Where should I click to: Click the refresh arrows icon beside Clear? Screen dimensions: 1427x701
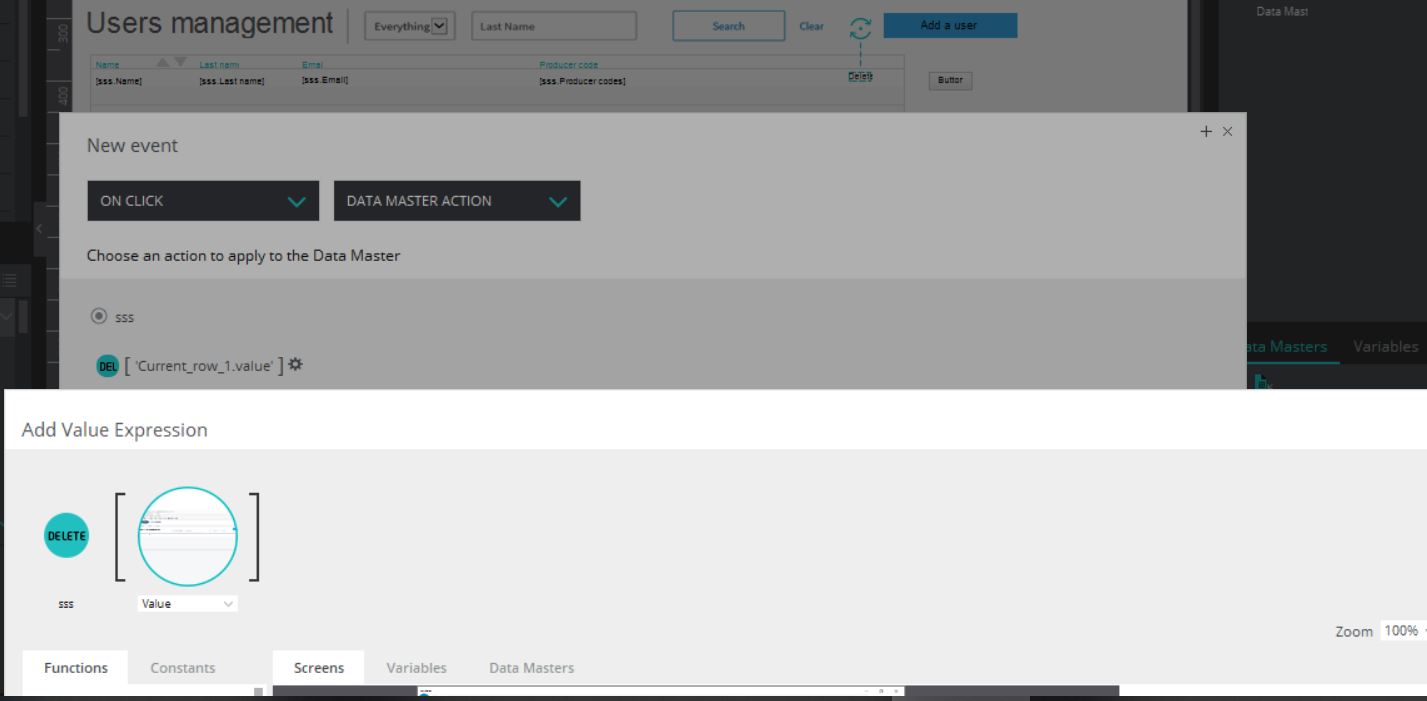pos(859,28)
